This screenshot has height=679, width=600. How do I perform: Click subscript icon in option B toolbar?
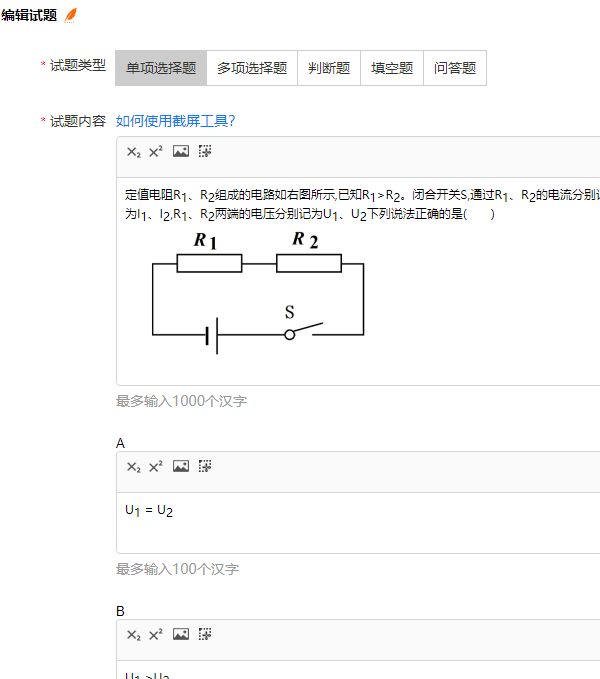coord(133,635)
